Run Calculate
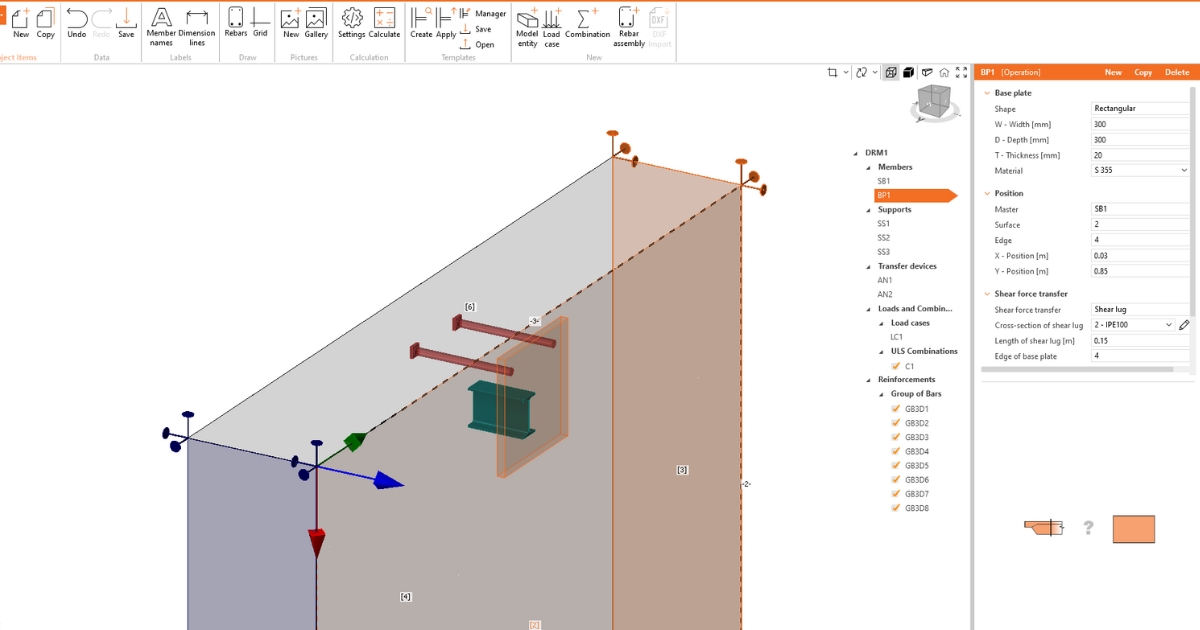The height and width of the screenshot is (630, 1200). [x=384, y=22]
